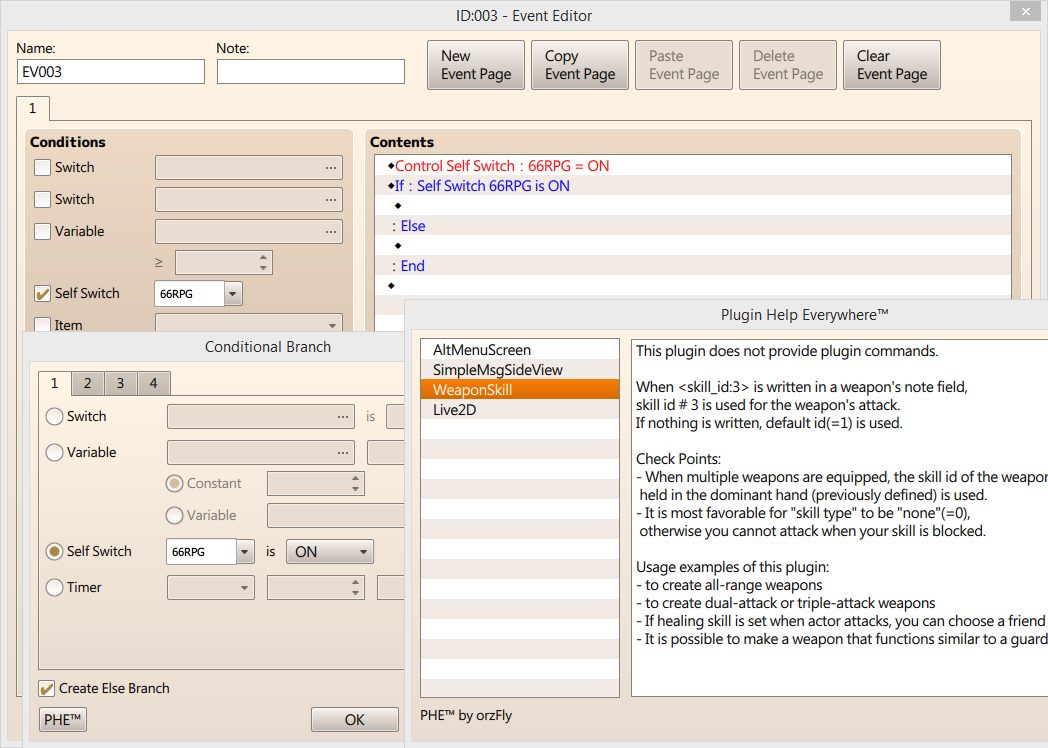Switch to Conditional Branch tab 2

coord(88,383)
